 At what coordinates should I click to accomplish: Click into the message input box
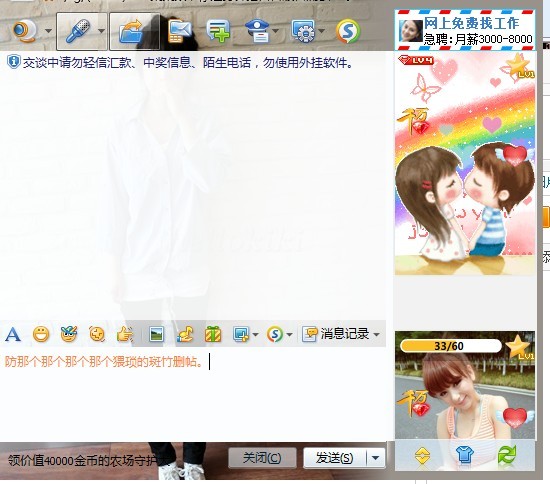pyautogui.click(x=193, y=393)
